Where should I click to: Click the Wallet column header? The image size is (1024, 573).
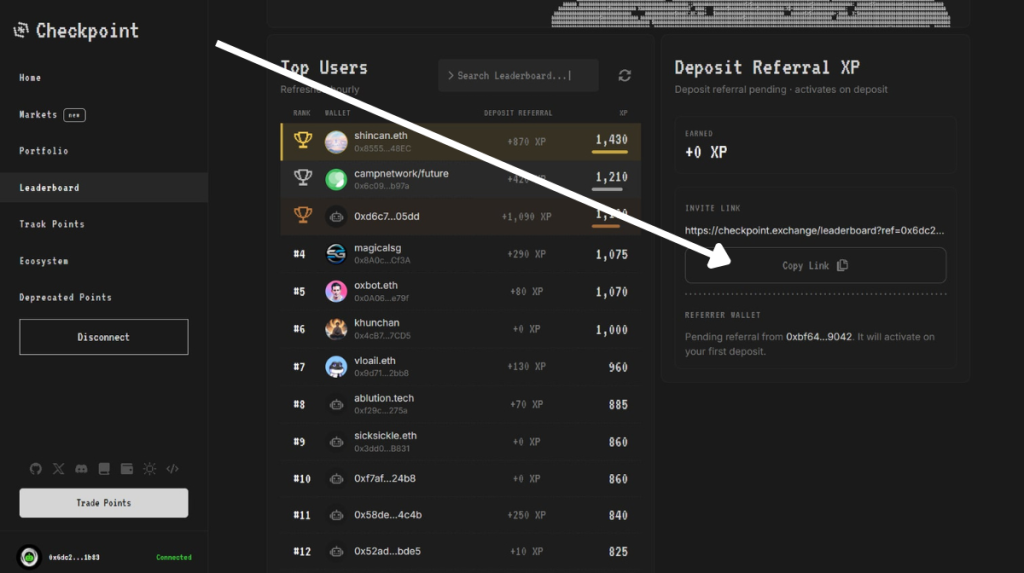tap(338, 113)
